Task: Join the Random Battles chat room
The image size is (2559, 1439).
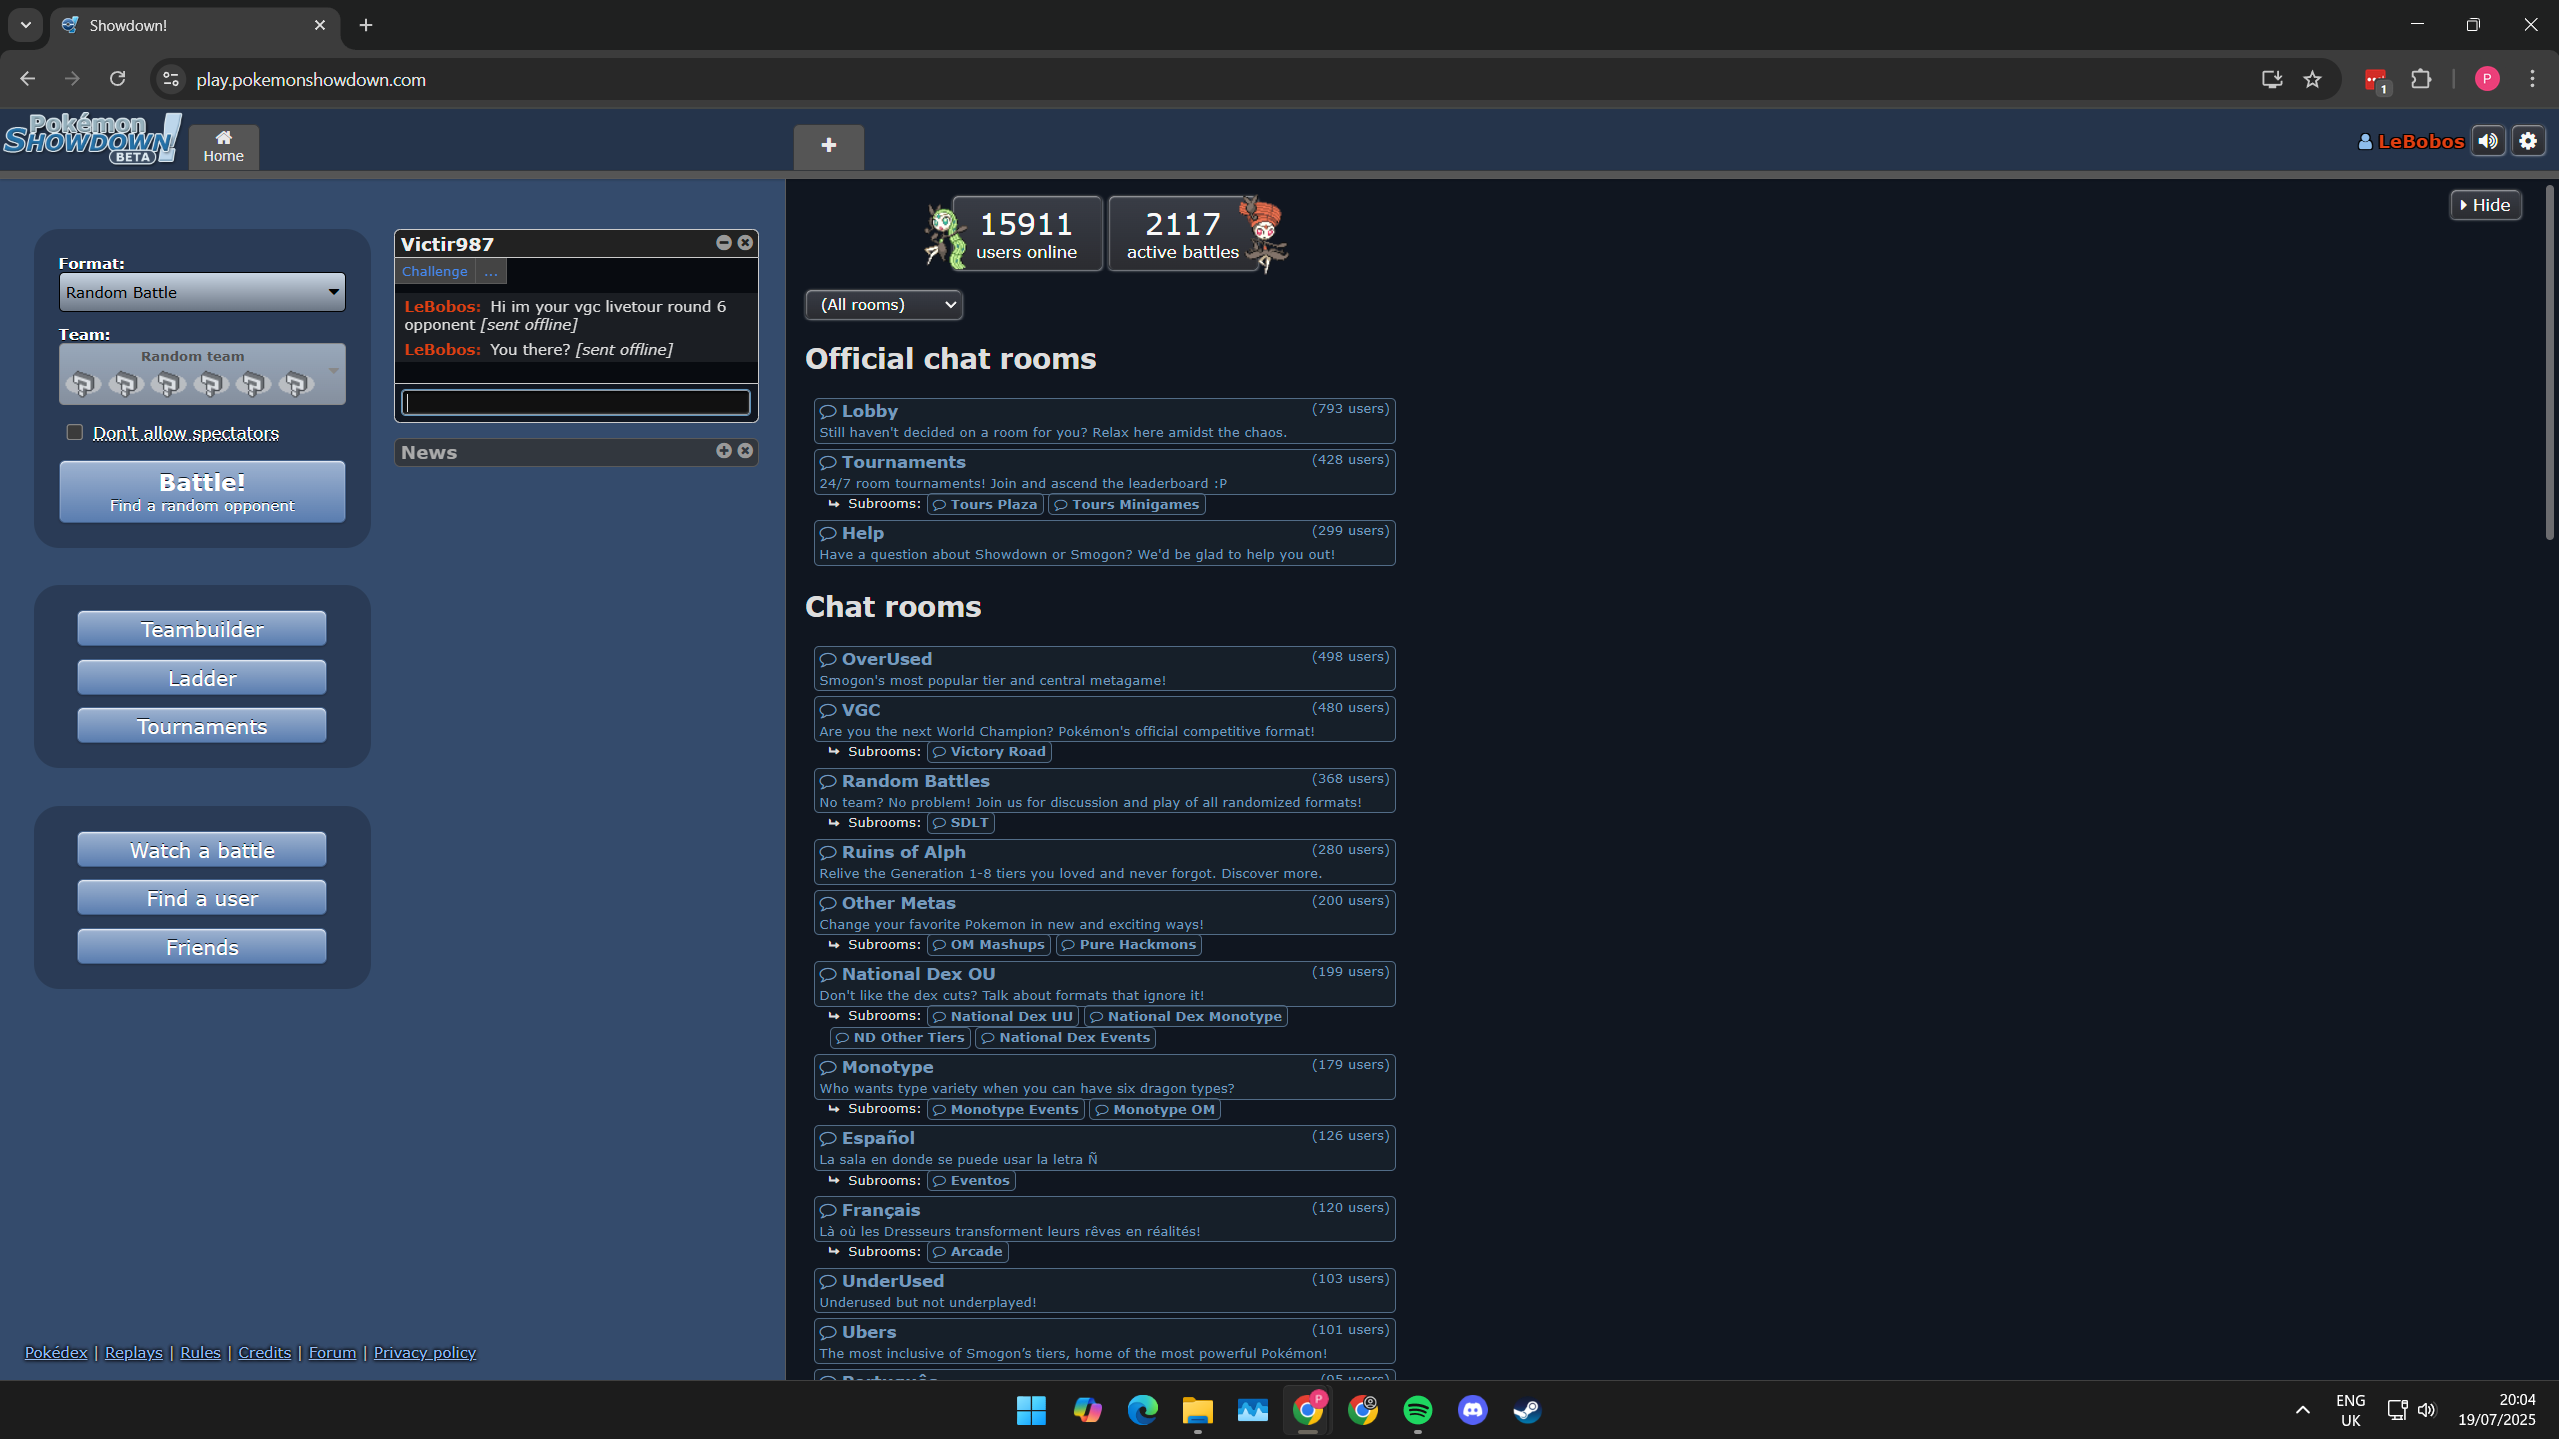Action: pyautogui.click(x=1105, y=791)
